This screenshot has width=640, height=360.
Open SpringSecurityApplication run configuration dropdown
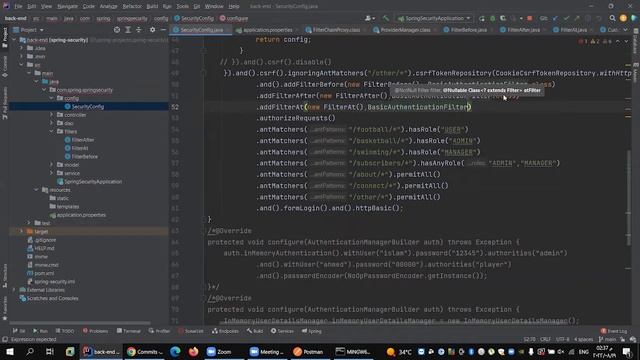click(434, 18)
